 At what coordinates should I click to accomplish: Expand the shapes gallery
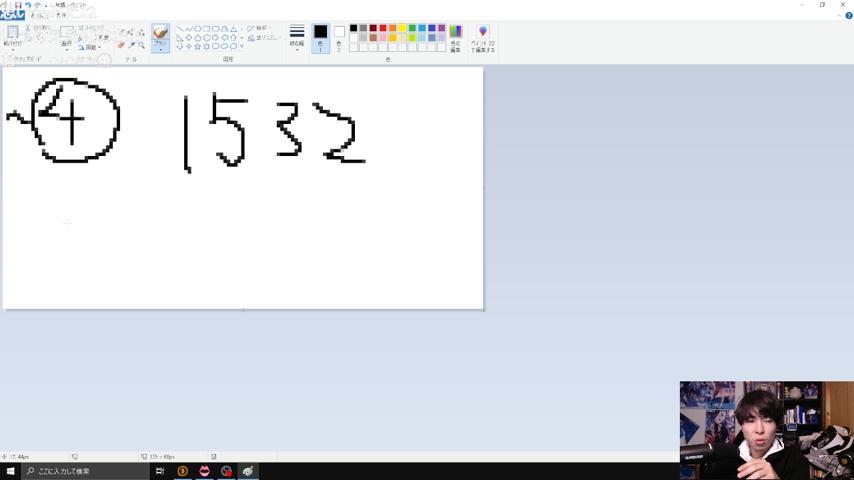coord(242,46)
